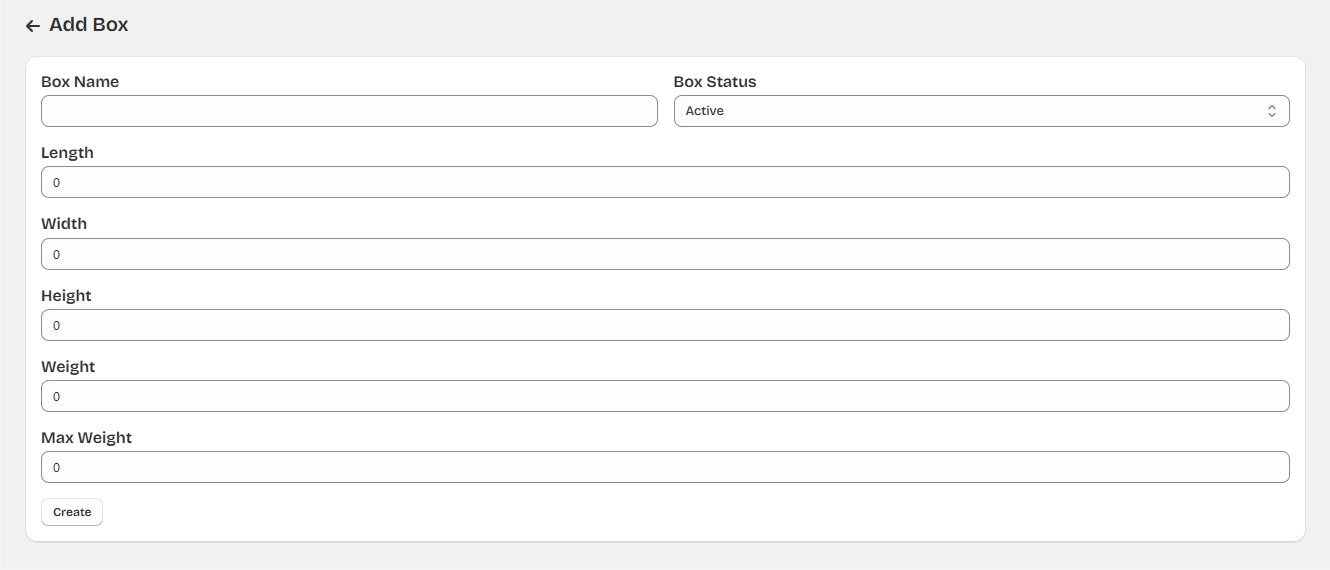
Task: Click the back arrow beside Add Box
Action: (33, 26)
